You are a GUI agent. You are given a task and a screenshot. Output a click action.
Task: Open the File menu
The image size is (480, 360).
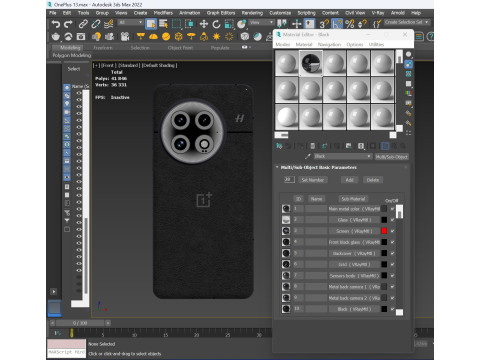coord(53,13)
